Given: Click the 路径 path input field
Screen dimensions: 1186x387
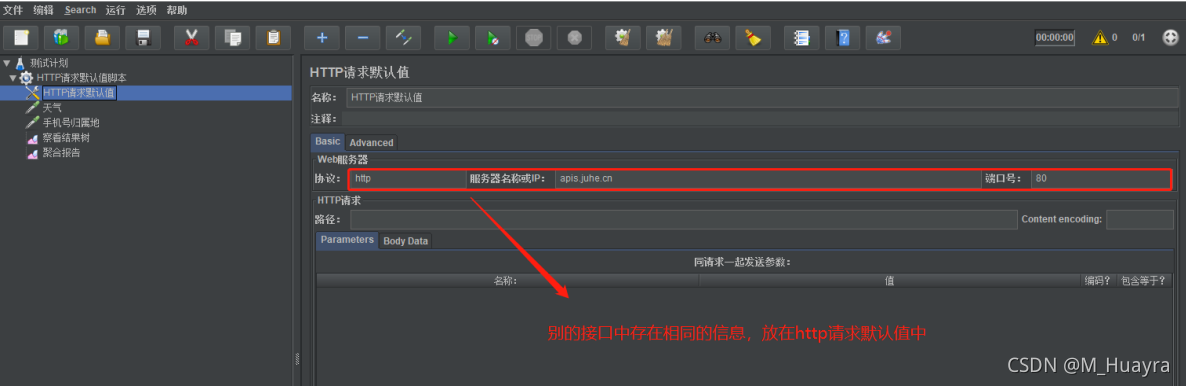Looking at the screenshot, I should coord(684,219).
